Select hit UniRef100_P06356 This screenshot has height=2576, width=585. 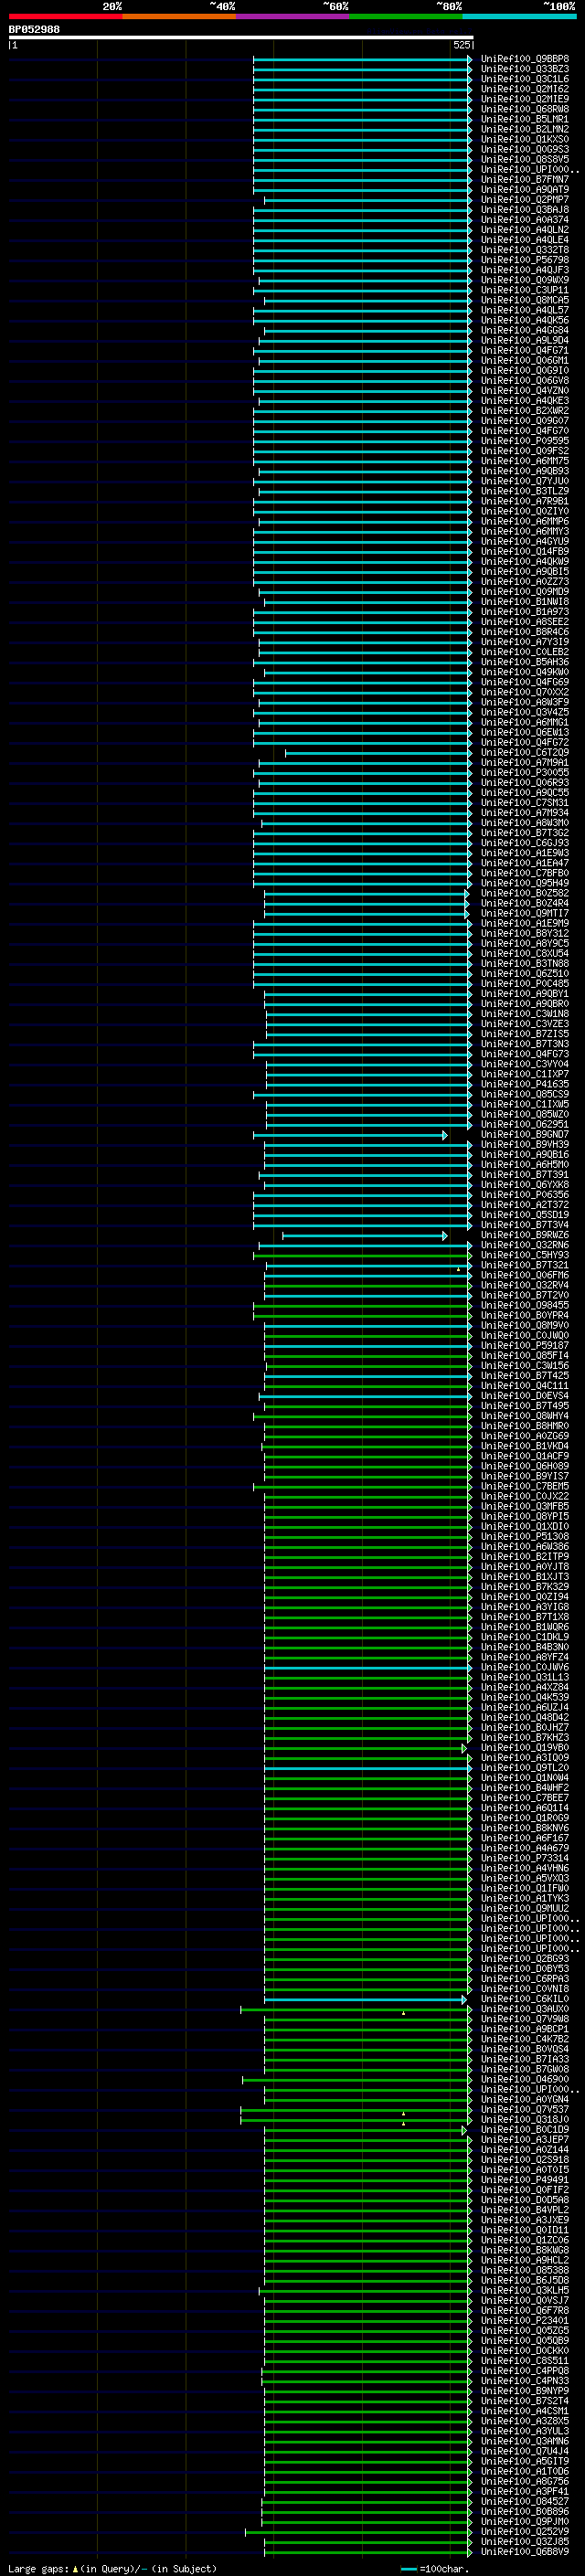(524, 1195)
